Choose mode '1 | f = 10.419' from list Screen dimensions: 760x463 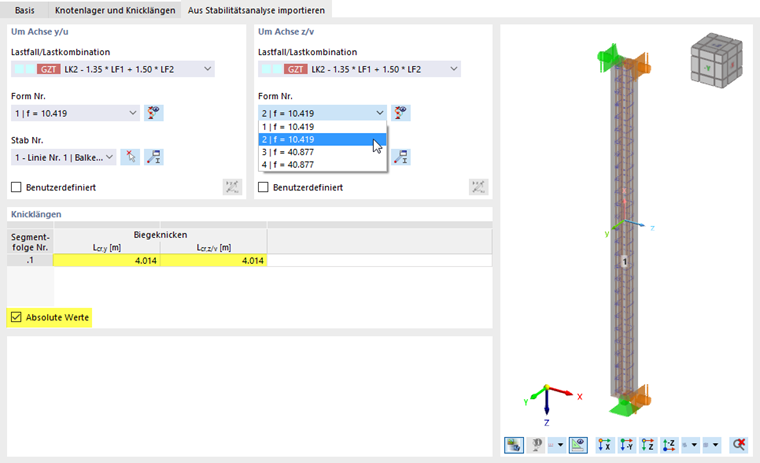click(x=322, y=127)
